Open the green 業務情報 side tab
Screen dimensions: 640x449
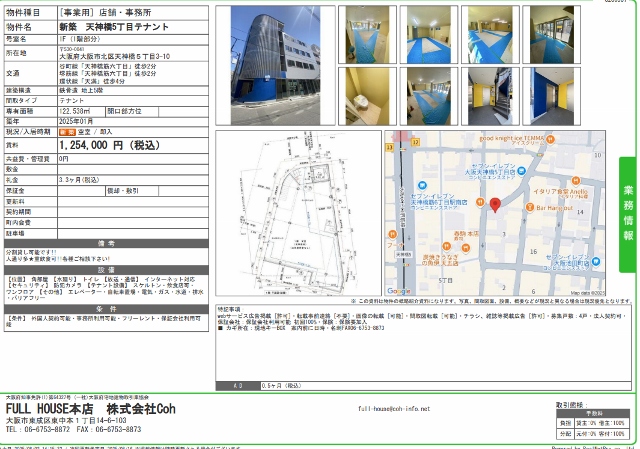click(628, 214)
